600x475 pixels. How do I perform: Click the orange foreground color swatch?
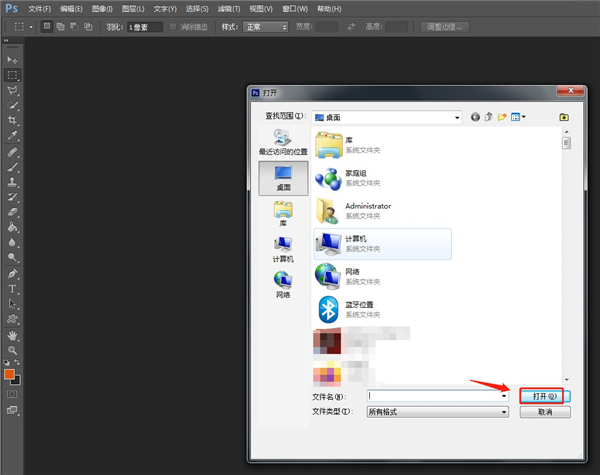pyautogui.click(x=9, y=374)
